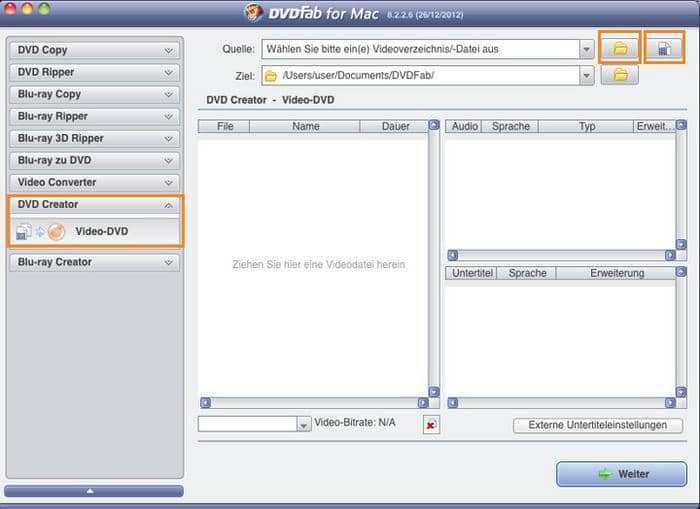700x509 pixels.
Task: Expand the Blu-ray 3D Ripper section
Action: coord(94,138)
